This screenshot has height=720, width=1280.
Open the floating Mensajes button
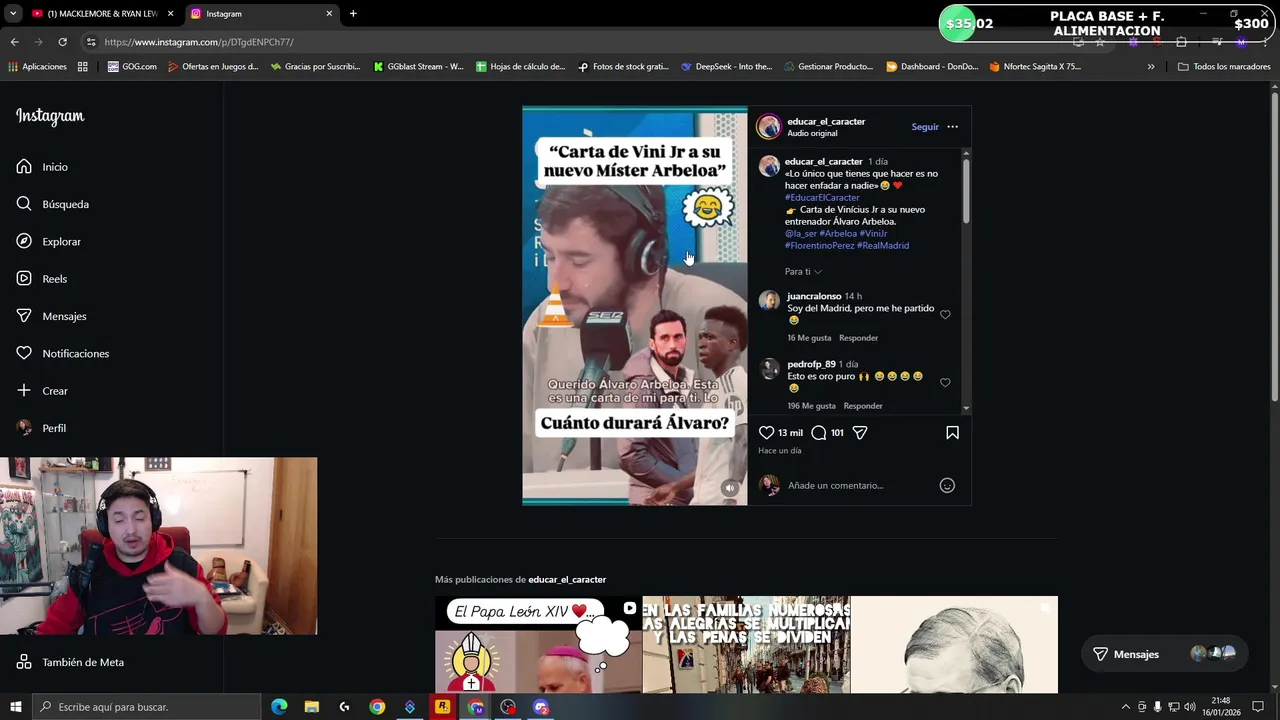pos(1166,654)
